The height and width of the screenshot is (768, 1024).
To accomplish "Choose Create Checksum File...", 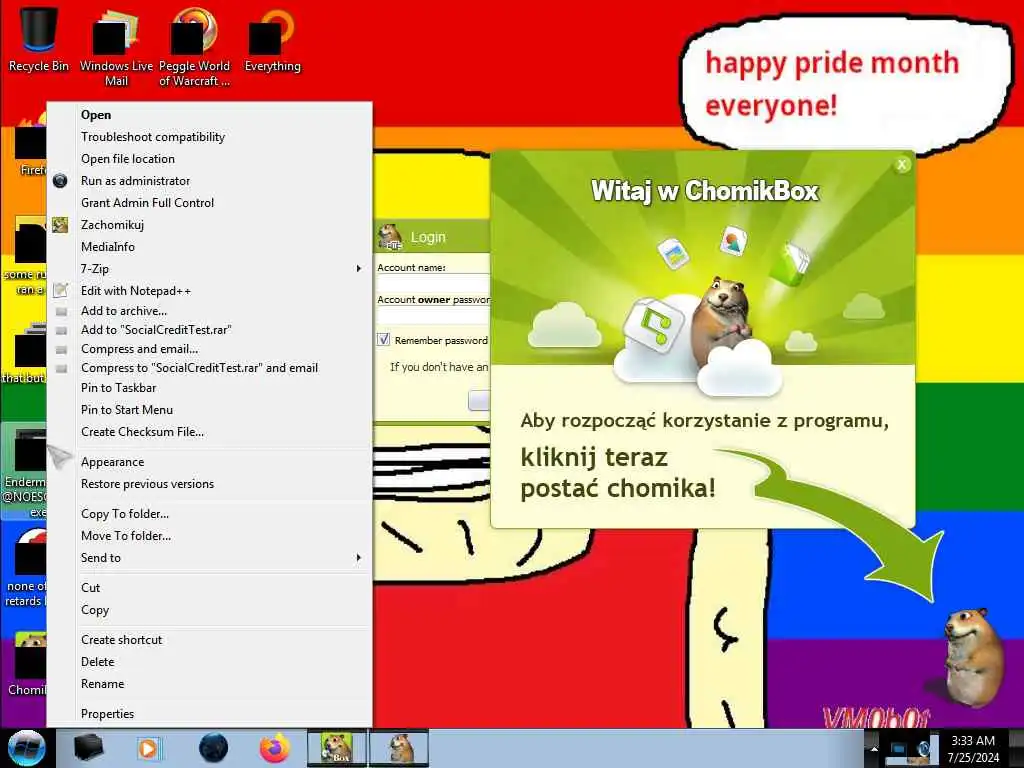I will point(209,432).
